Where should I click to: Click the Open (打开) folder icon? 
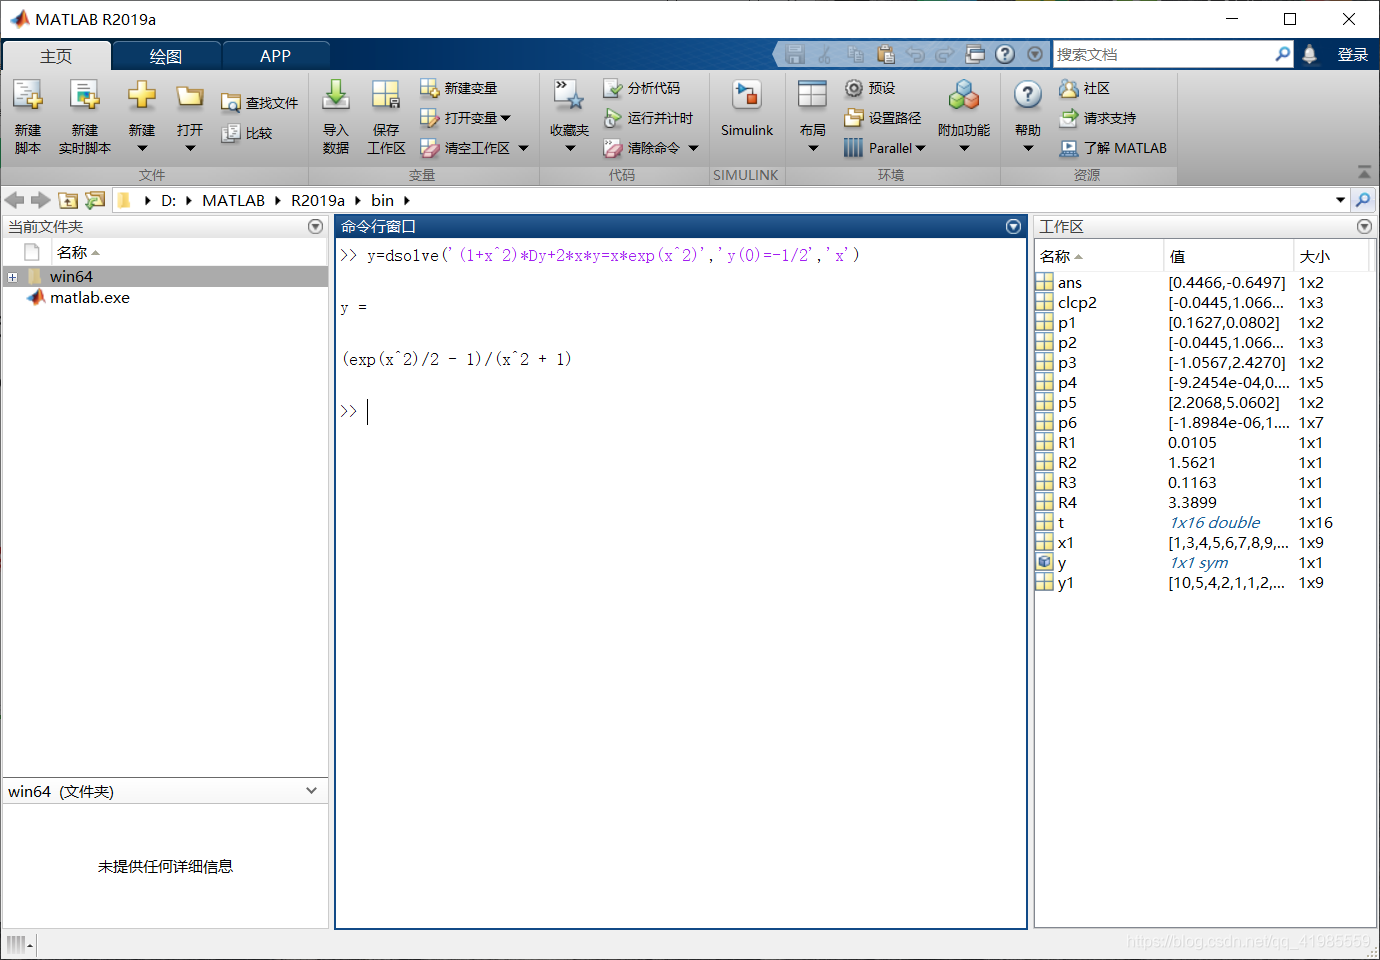190,97
